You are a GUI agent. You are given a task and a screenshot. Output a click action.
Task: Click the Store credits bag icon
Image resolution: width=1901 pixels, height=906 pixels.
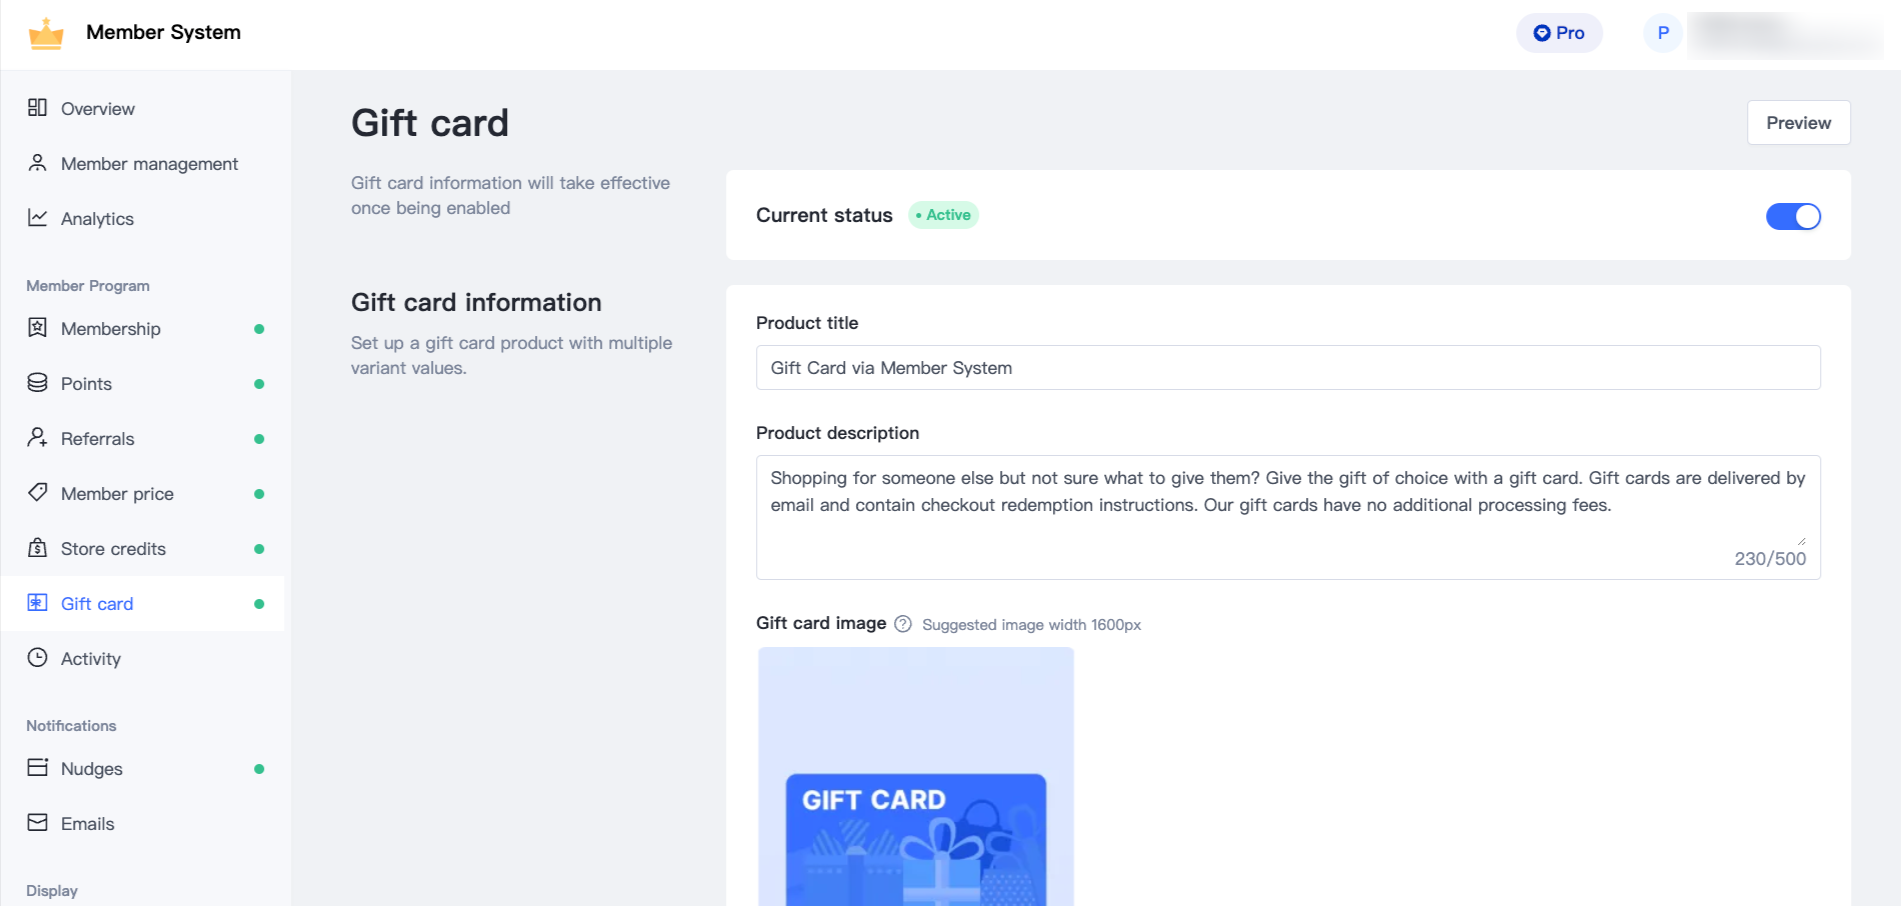(x=37, y=547)
